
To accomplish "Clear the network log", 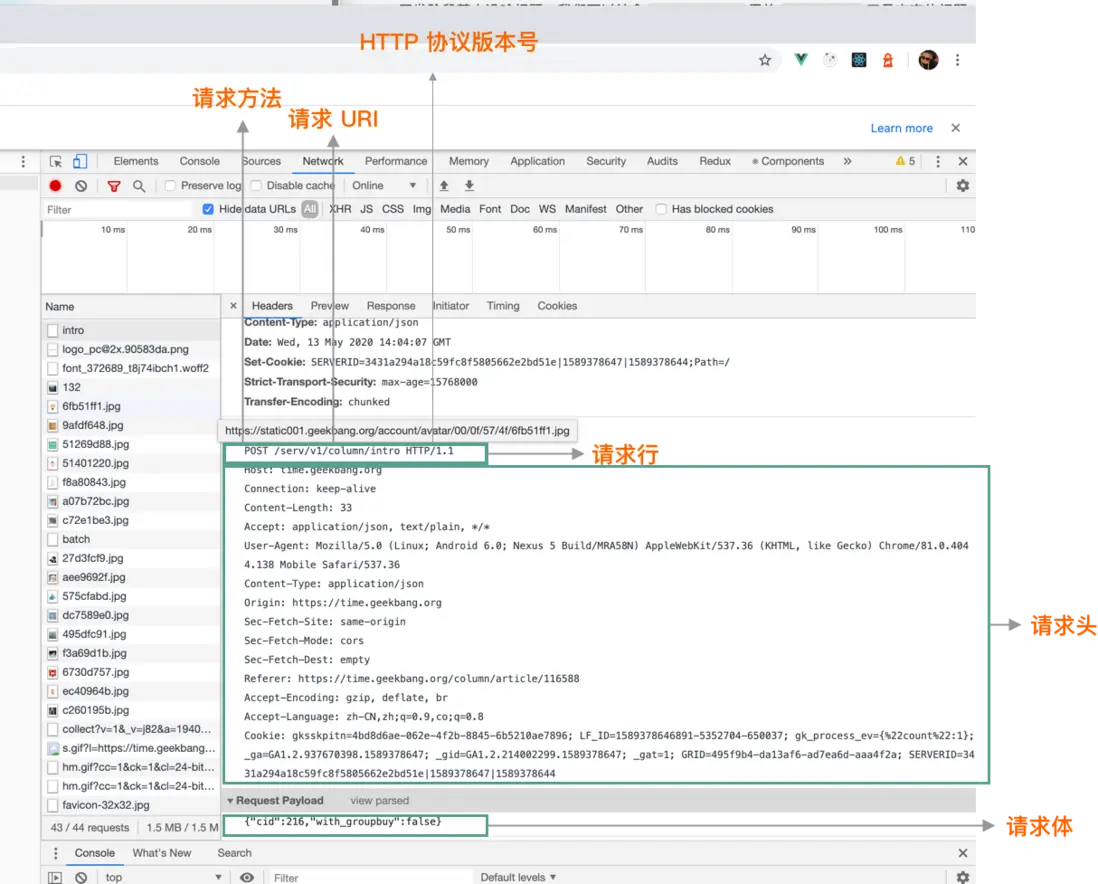I will (81, 186).
